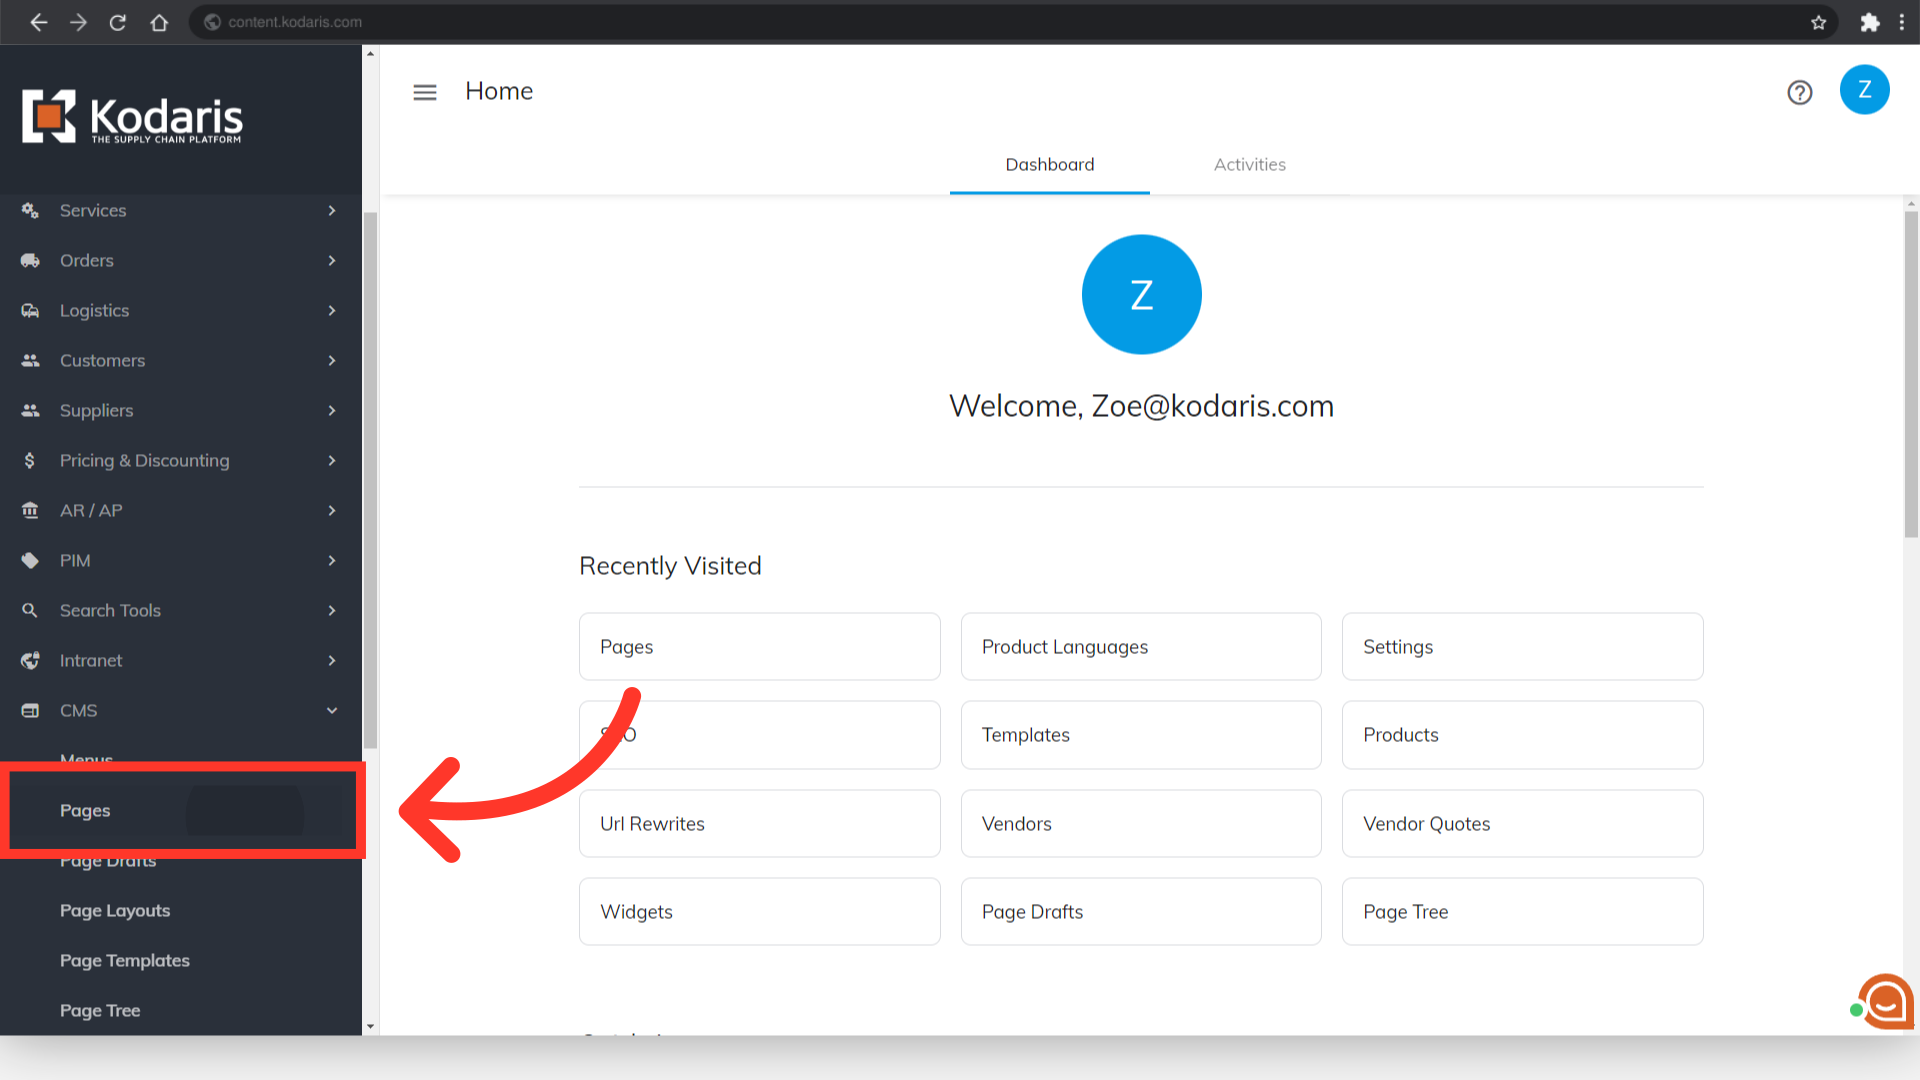The height and width of the screenshot is (1080, 1920).
Task: Click the browser extensions puzzle icon
Action: 1869,22
